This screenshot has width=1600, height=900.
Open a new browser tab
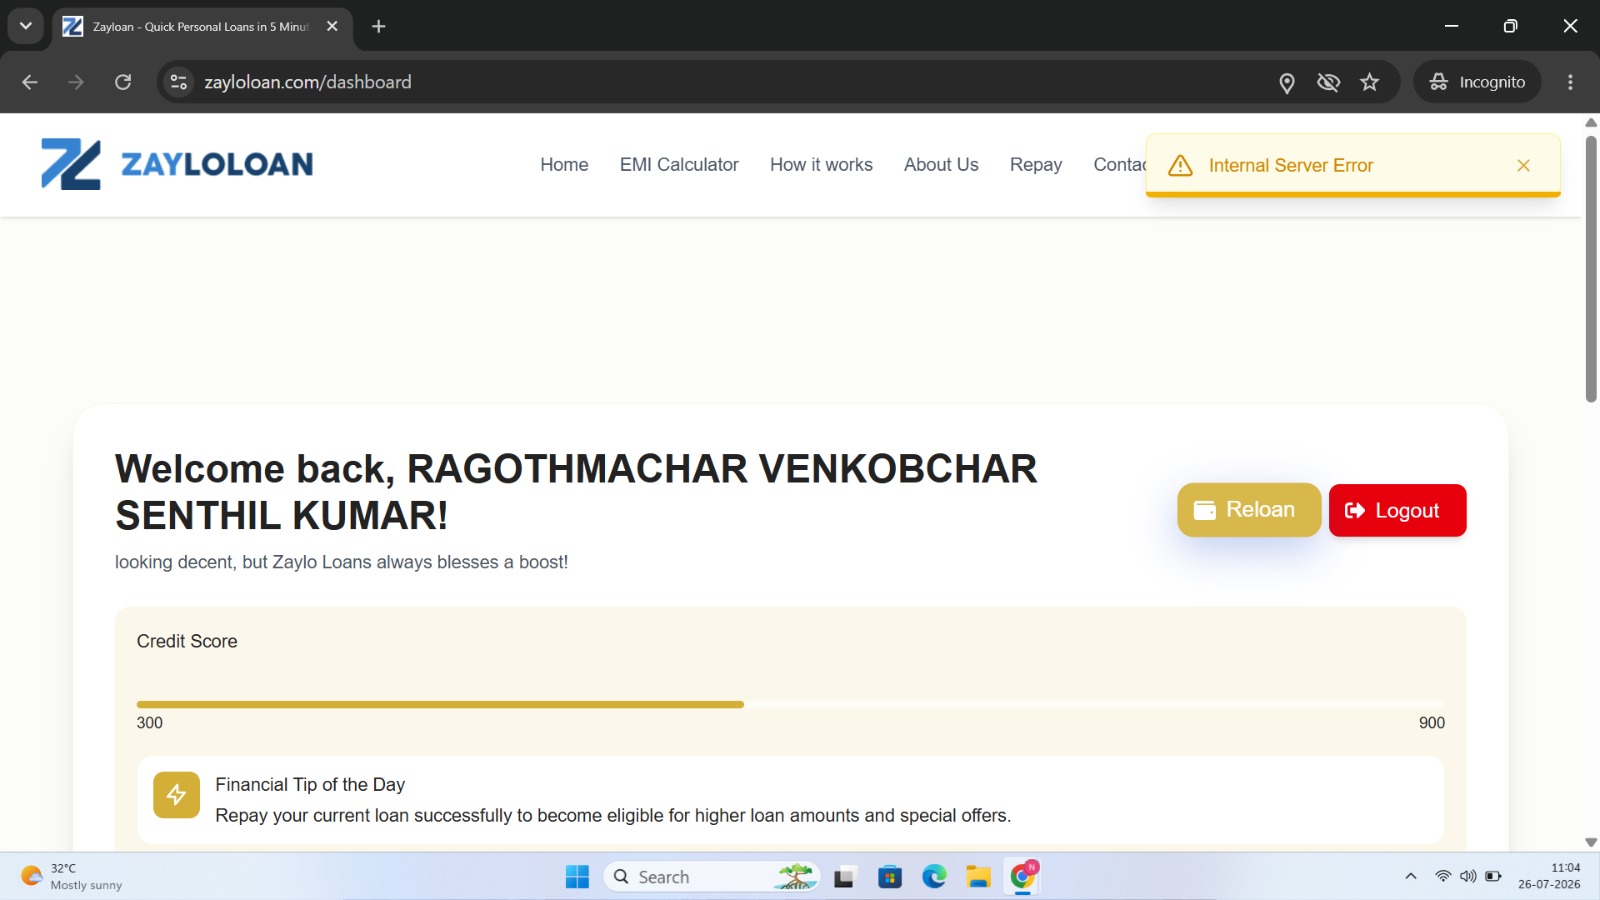[x=378, y=27]
